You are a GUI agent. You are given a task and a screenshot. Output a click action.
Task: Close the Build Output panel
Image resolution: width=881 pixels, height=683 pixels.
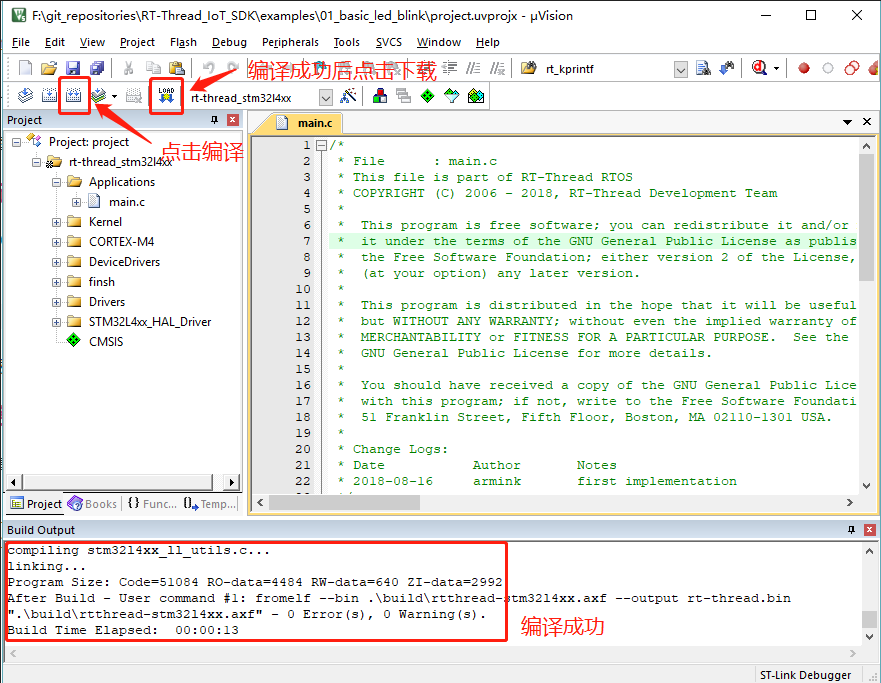coord(870,530)
